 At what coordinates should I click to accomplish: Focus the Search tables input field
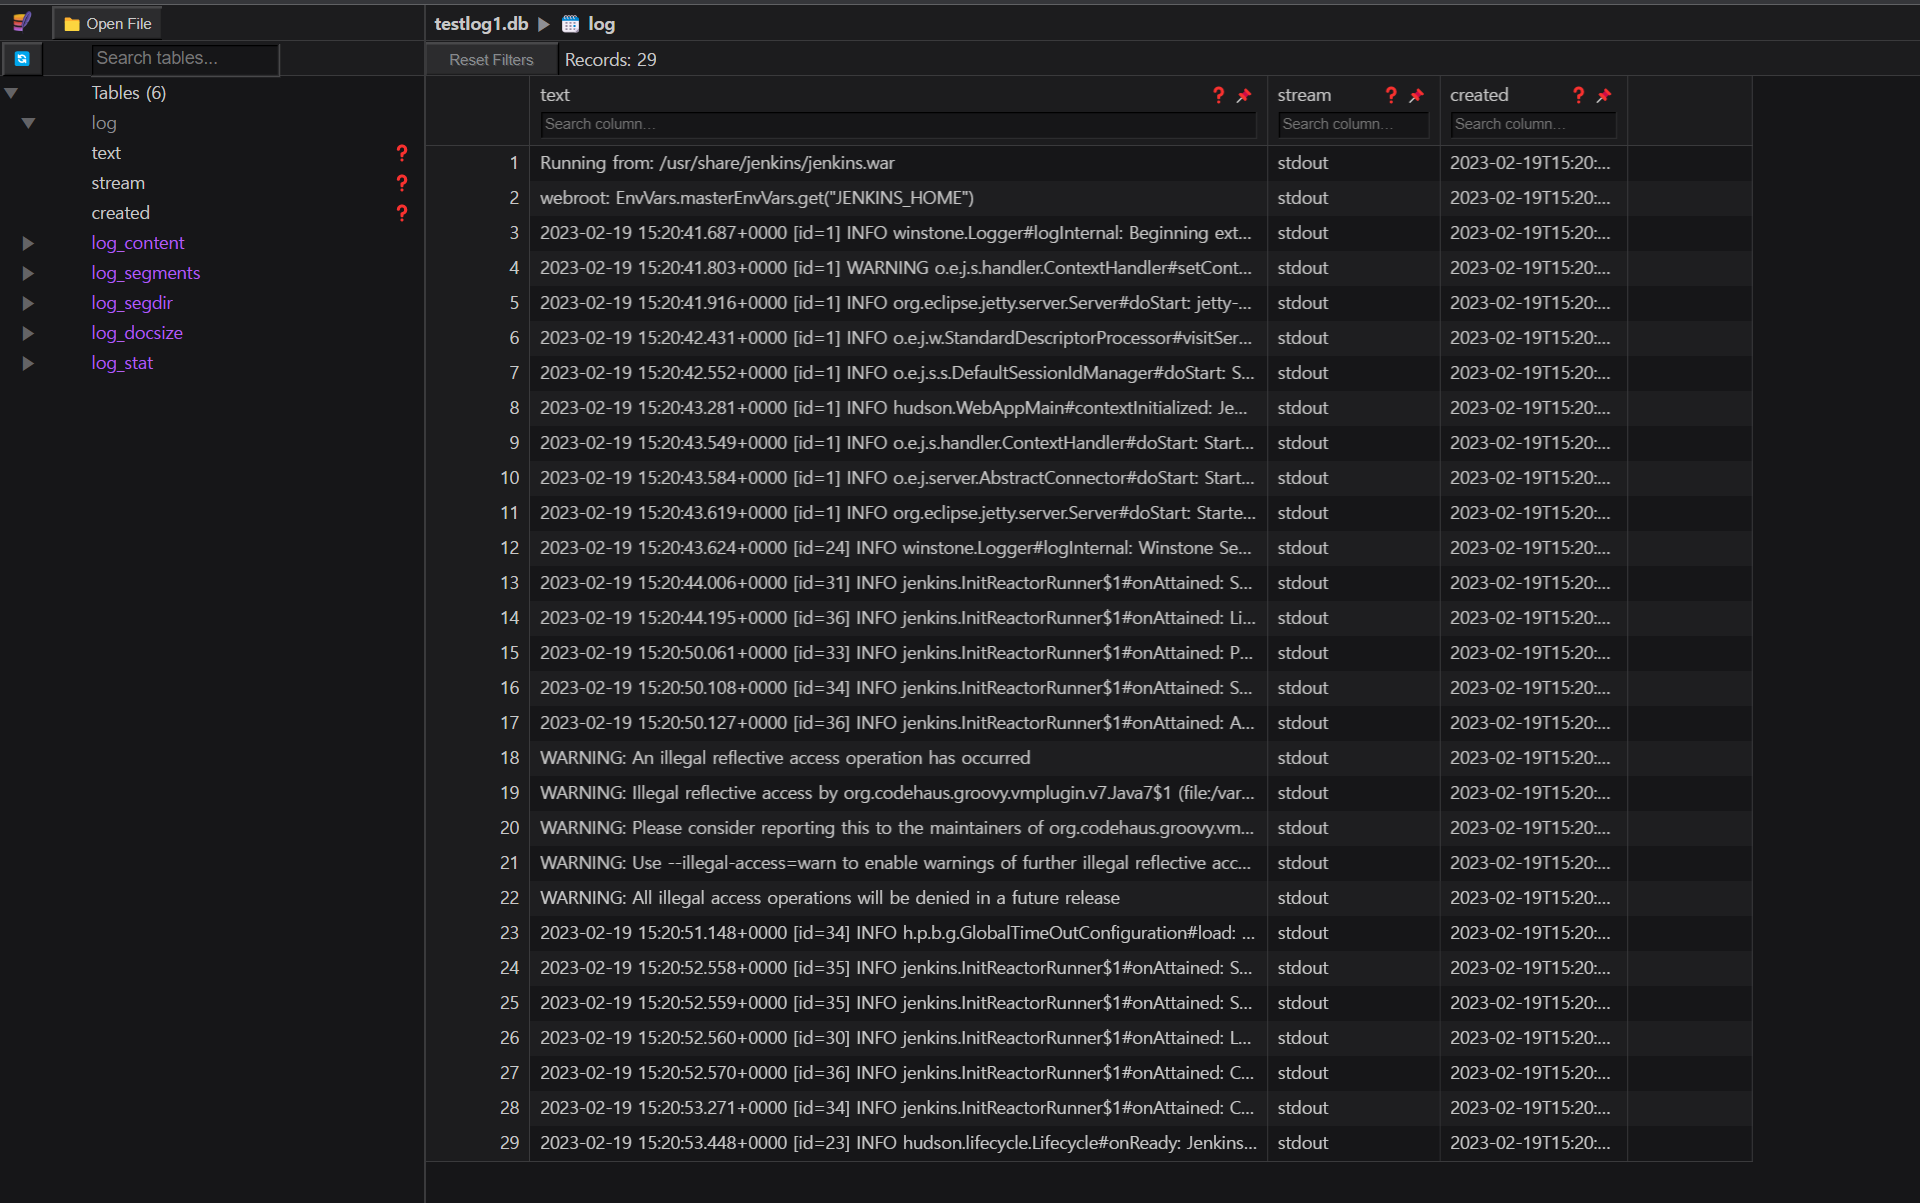[185, 59]
